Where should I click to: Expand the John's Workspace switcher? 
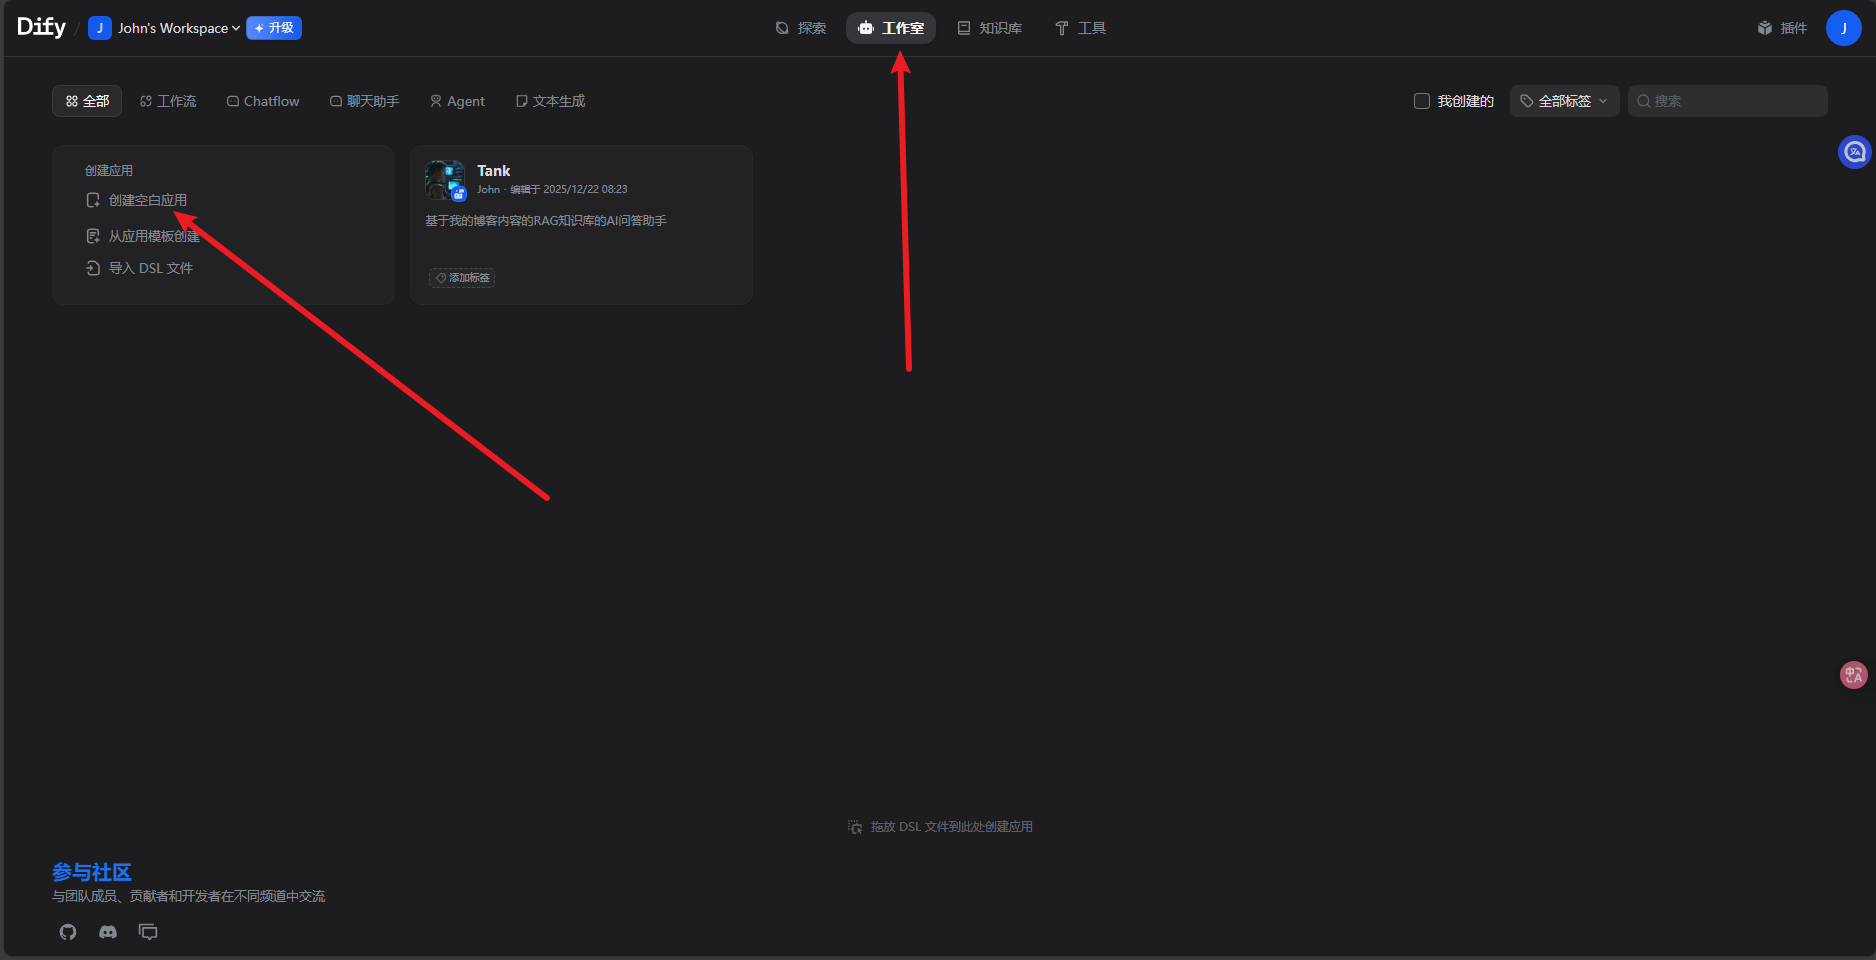[x=165, y=28]
